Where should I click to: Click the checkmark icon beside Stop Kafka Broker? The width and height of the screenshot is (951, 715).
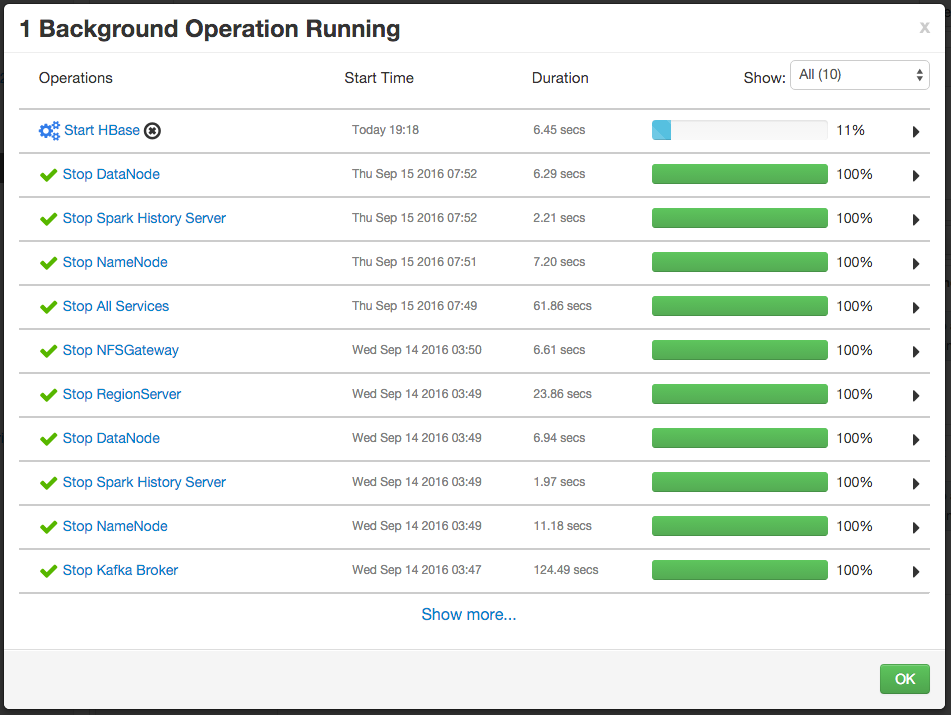tap(48, 571)
